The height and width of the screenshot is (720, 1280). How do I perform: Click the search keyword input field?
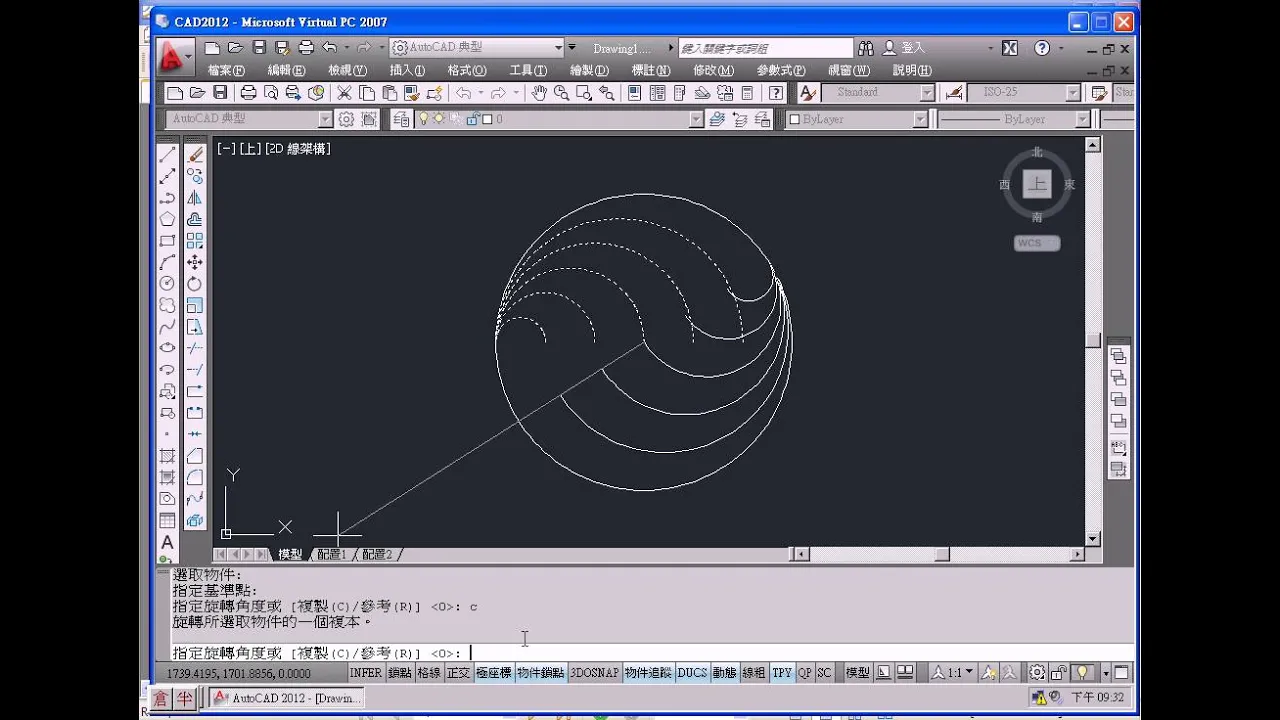pos(766,48)
